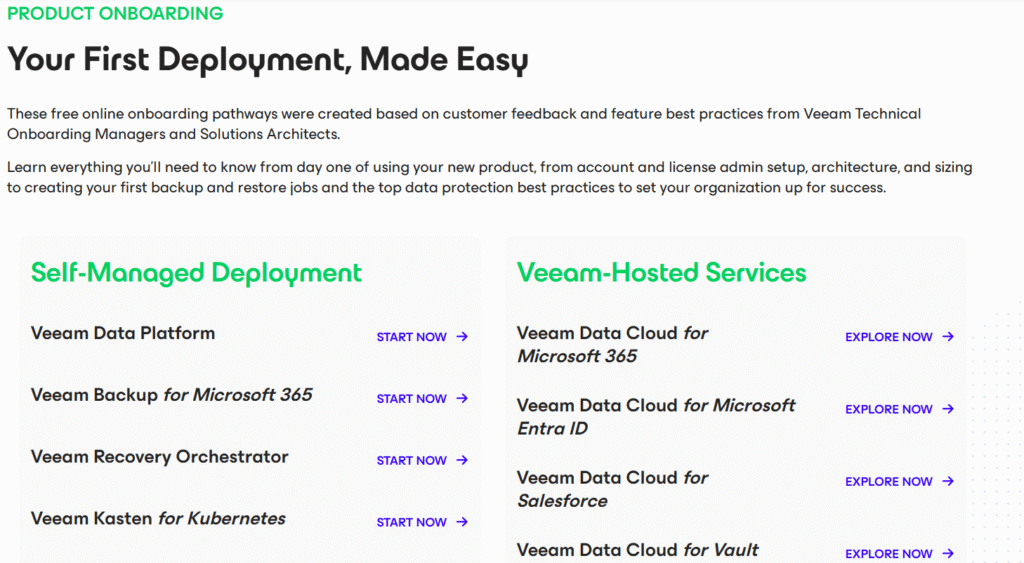
Task: Click the Self-Managed Deployment heading
Action: 196,273
